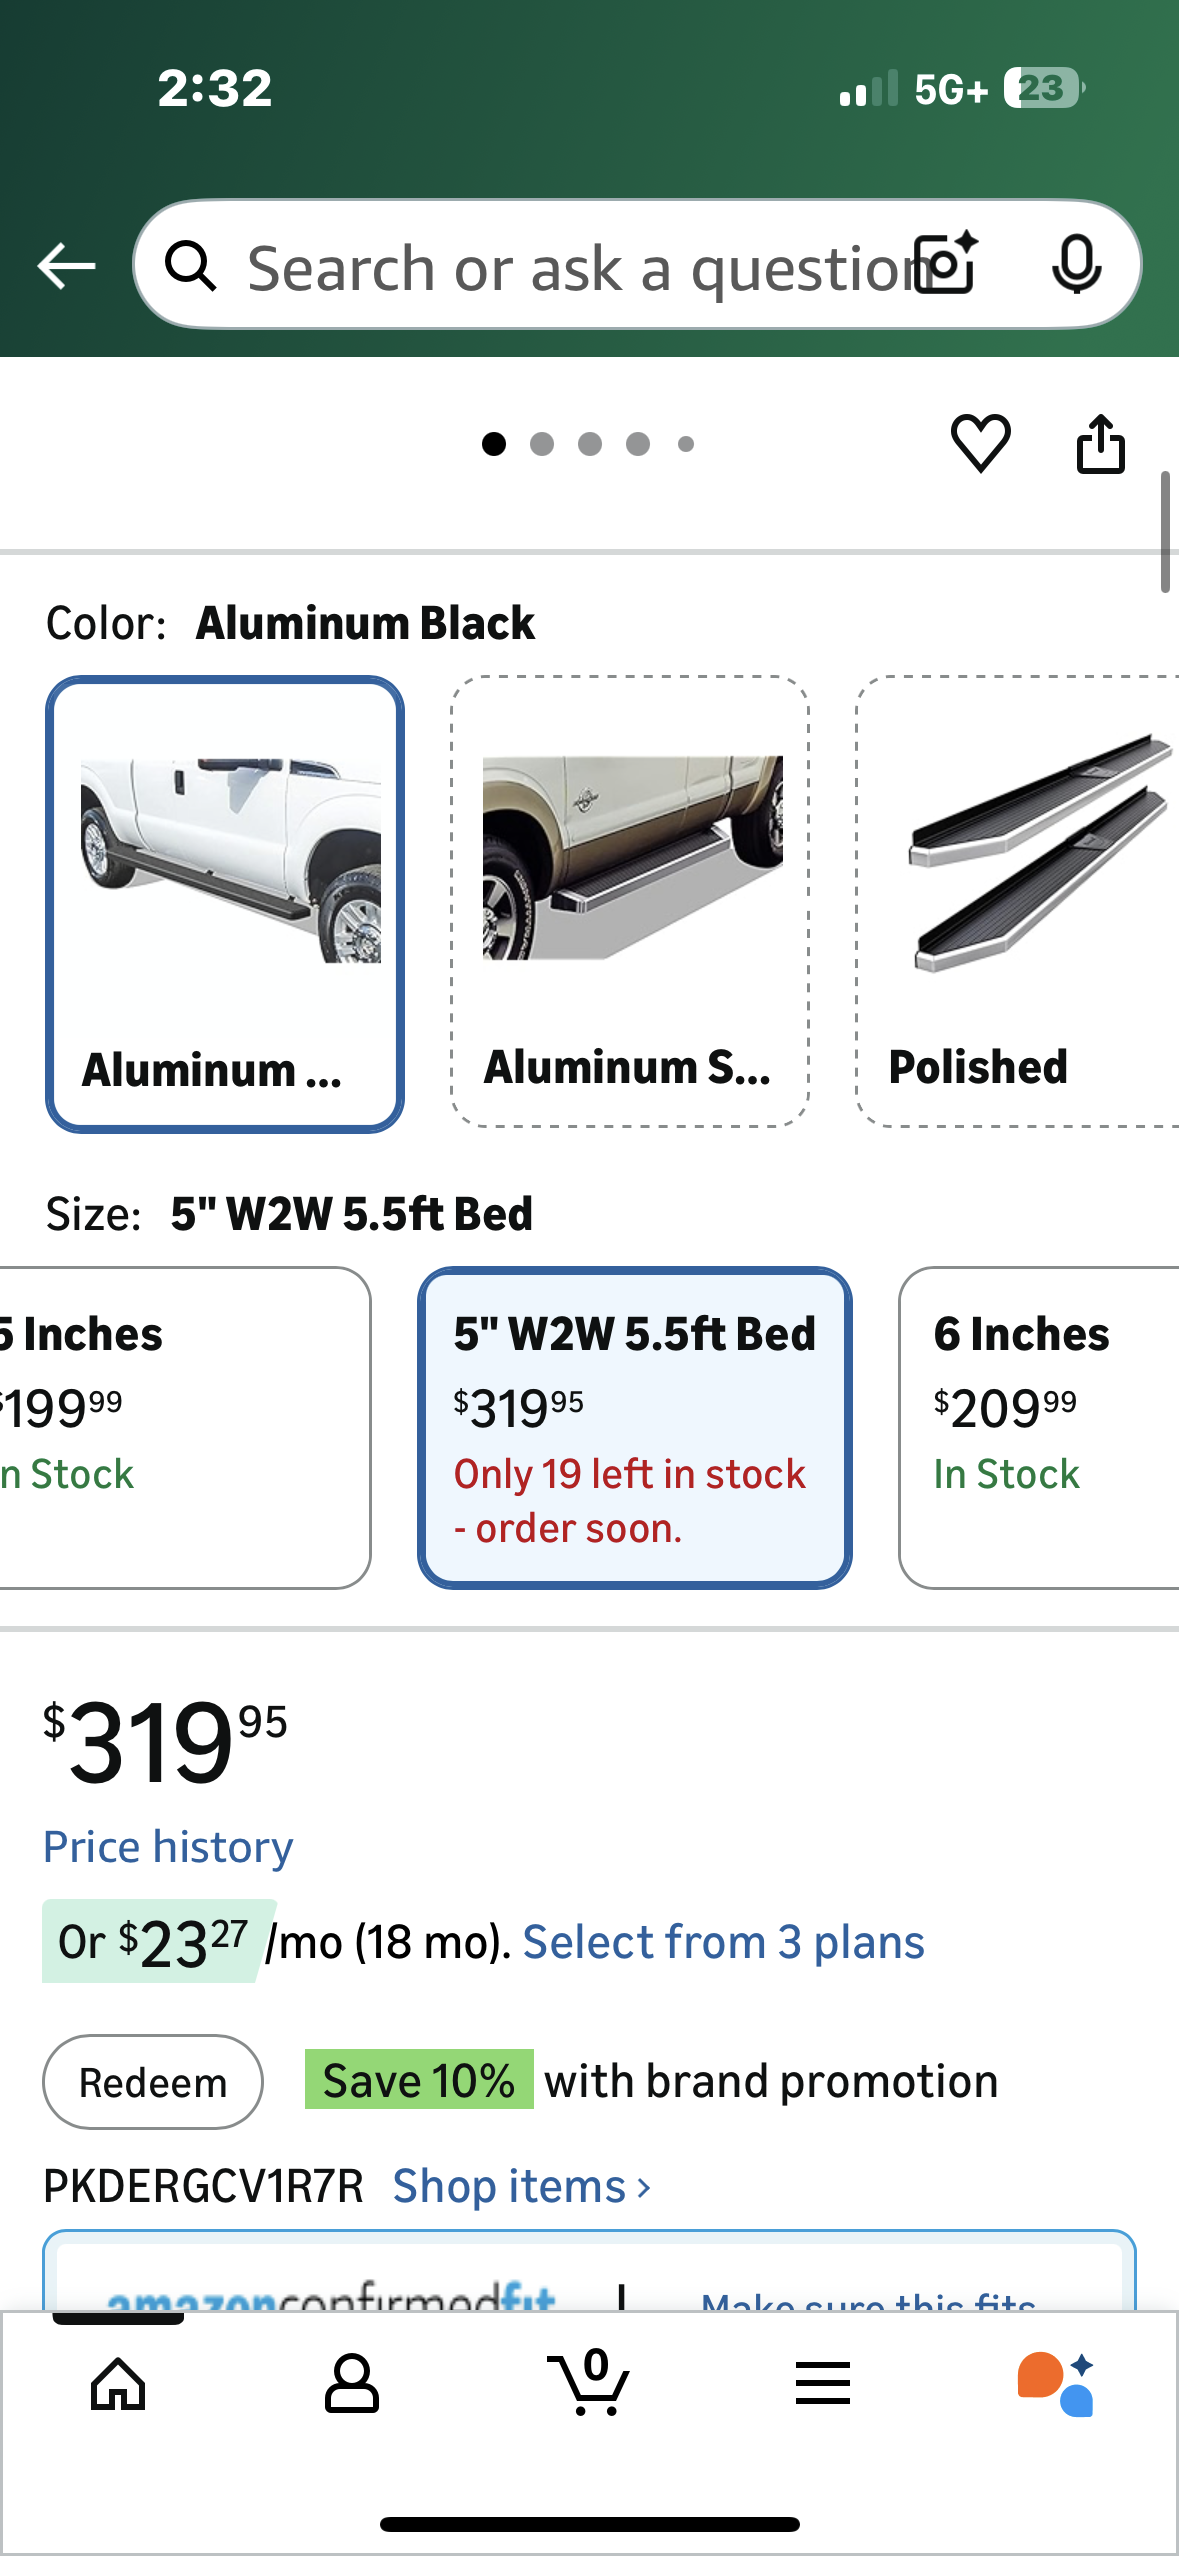
Task: Choose the Polished color variant
Action: pos(1020,900)
